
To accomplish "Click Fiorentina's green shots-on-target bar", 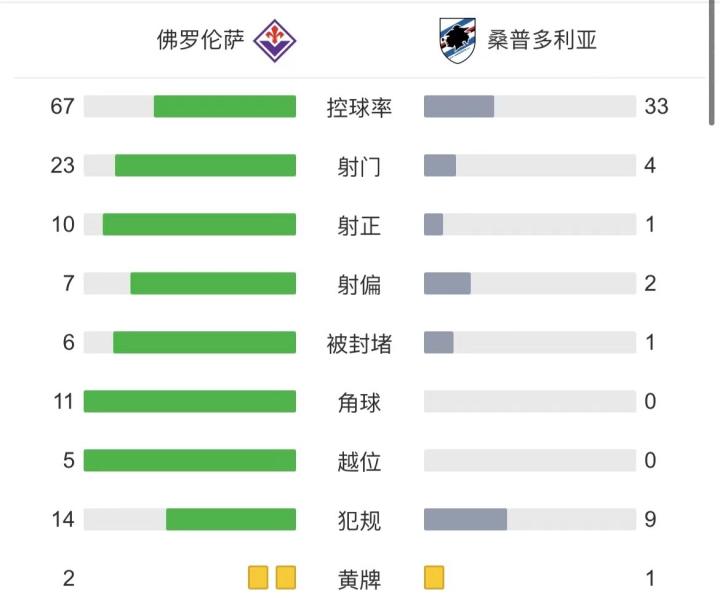I will 199,224.
